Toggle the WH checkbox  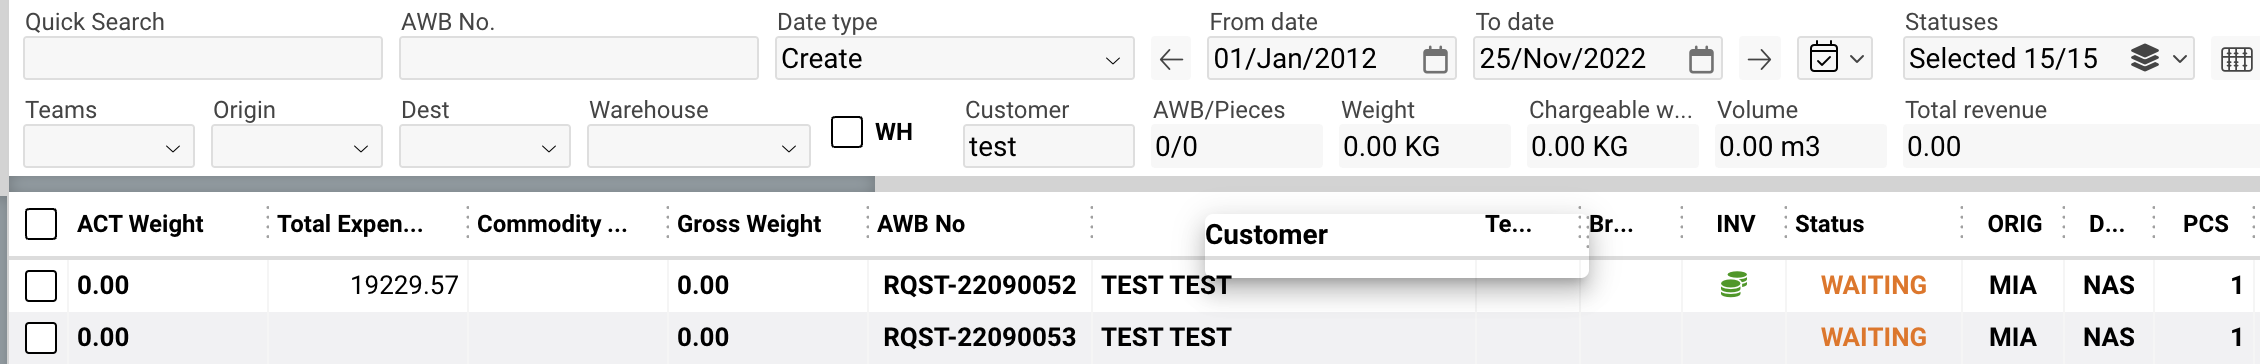(x=847, y=132)
